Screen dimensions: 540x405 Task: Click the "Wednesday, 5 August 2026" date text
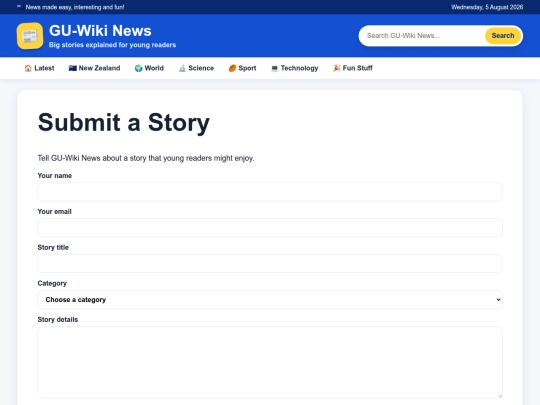tap(487, 7)
